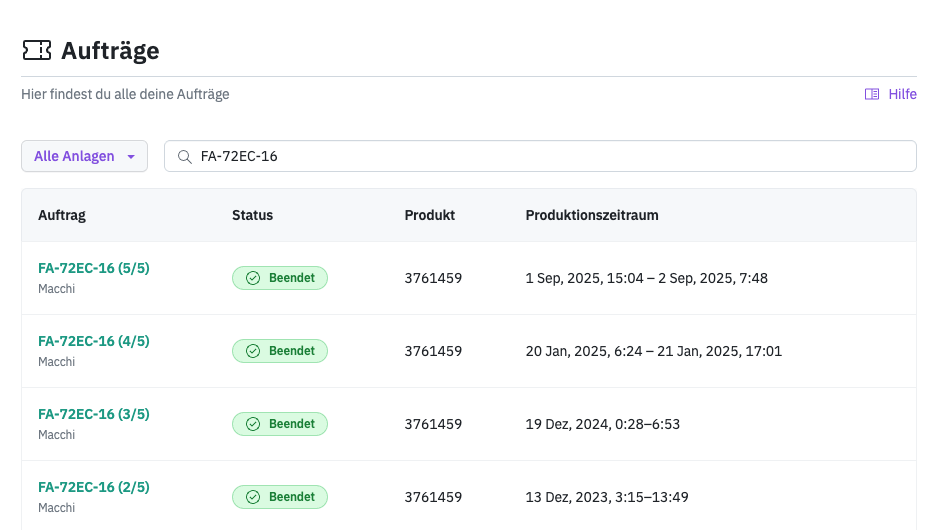
Task: Click the Produktionszeitraum column header
Action: click(591, 215)
